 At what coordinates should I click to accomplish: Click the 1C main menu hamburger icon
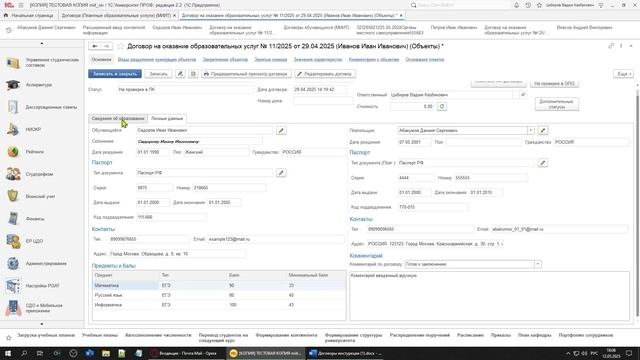[21, 5]
